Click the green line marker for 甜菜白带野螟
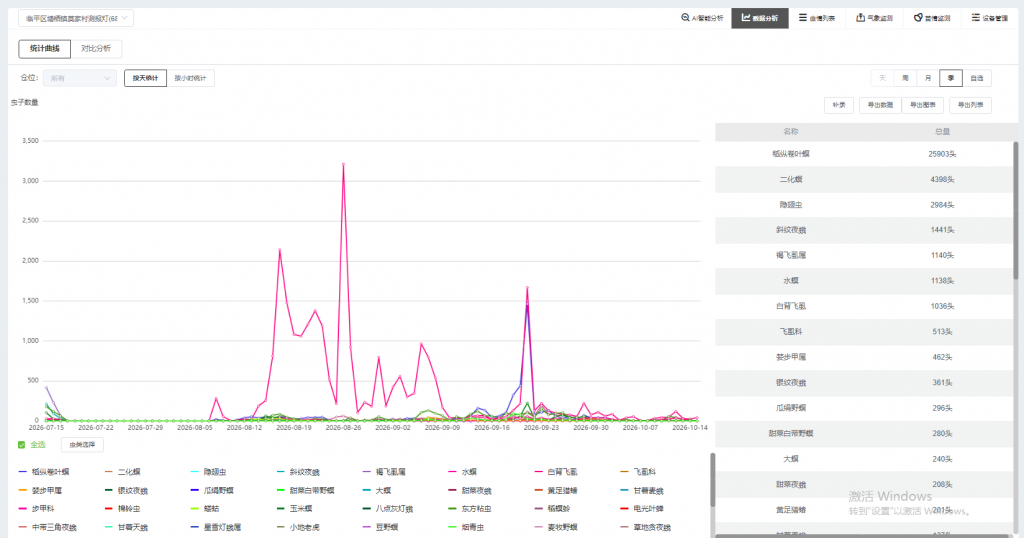The height and width of the screenshot is (538, 1024). coord(281,490)
